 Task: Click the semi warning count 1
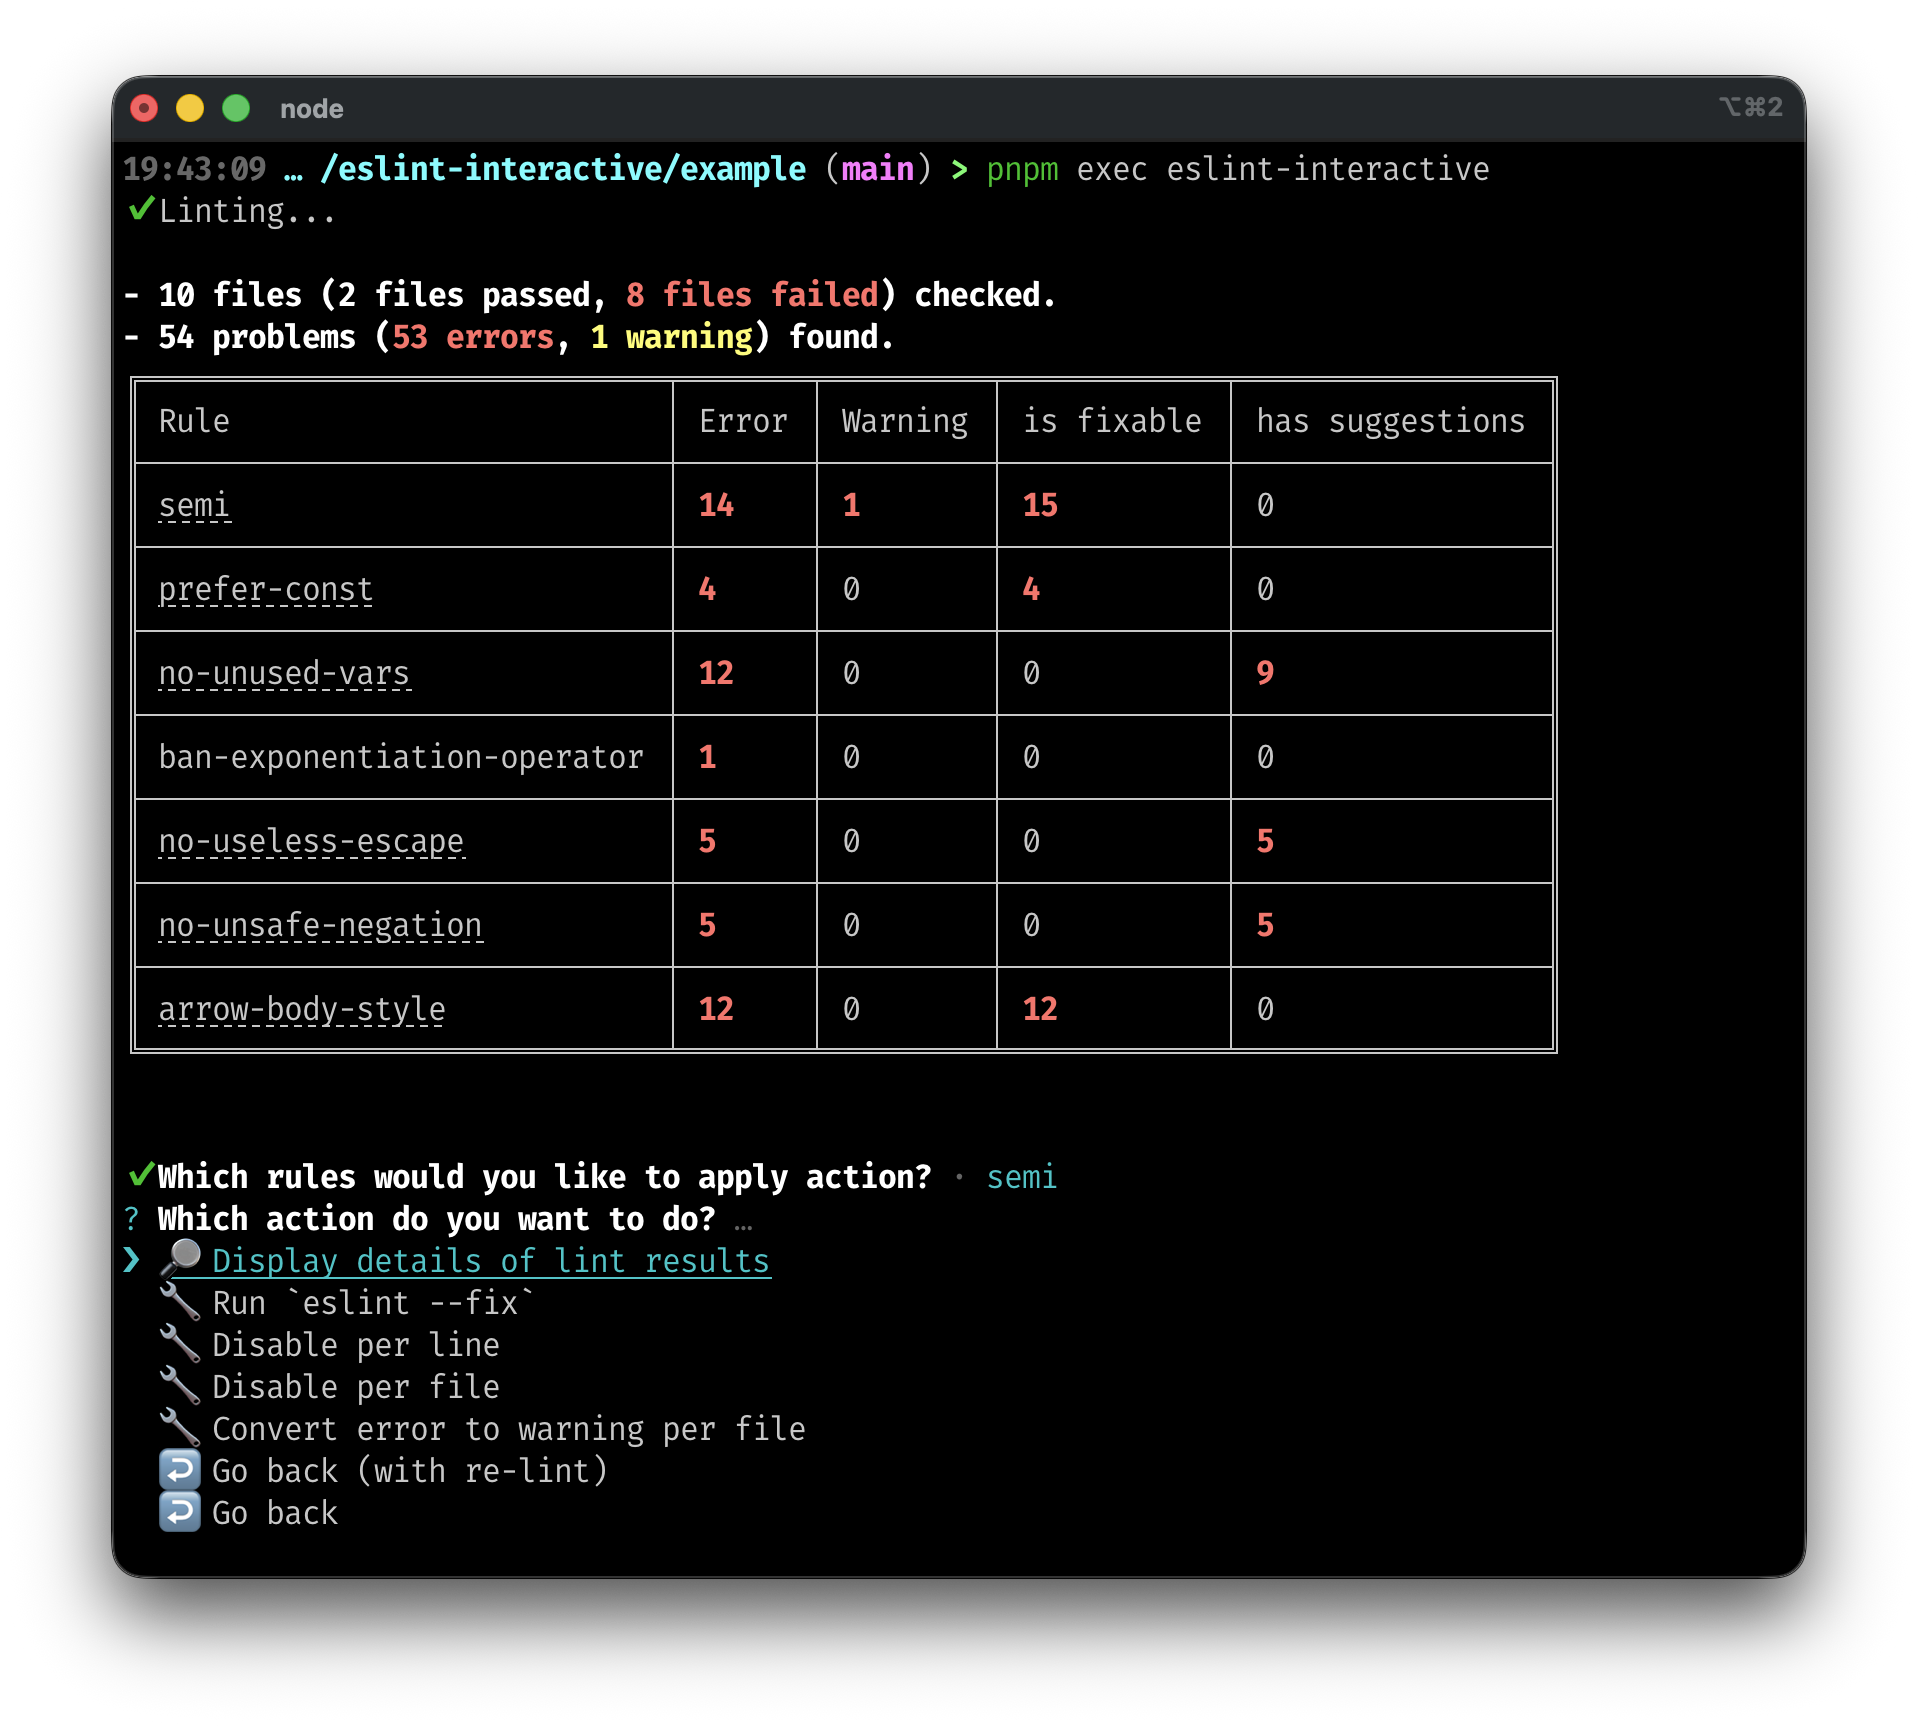tap(851, 505)
